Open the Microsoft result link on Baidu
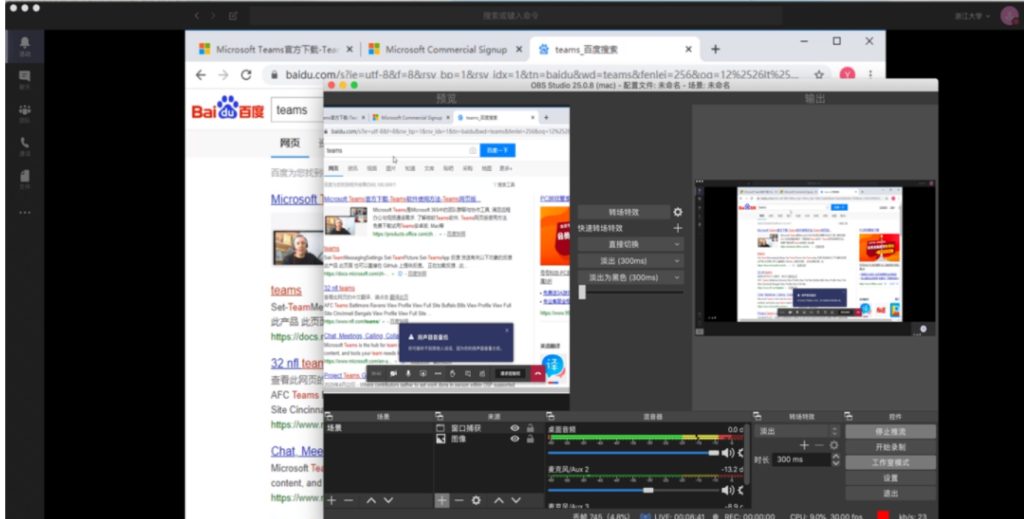 (x=297, y=199)
